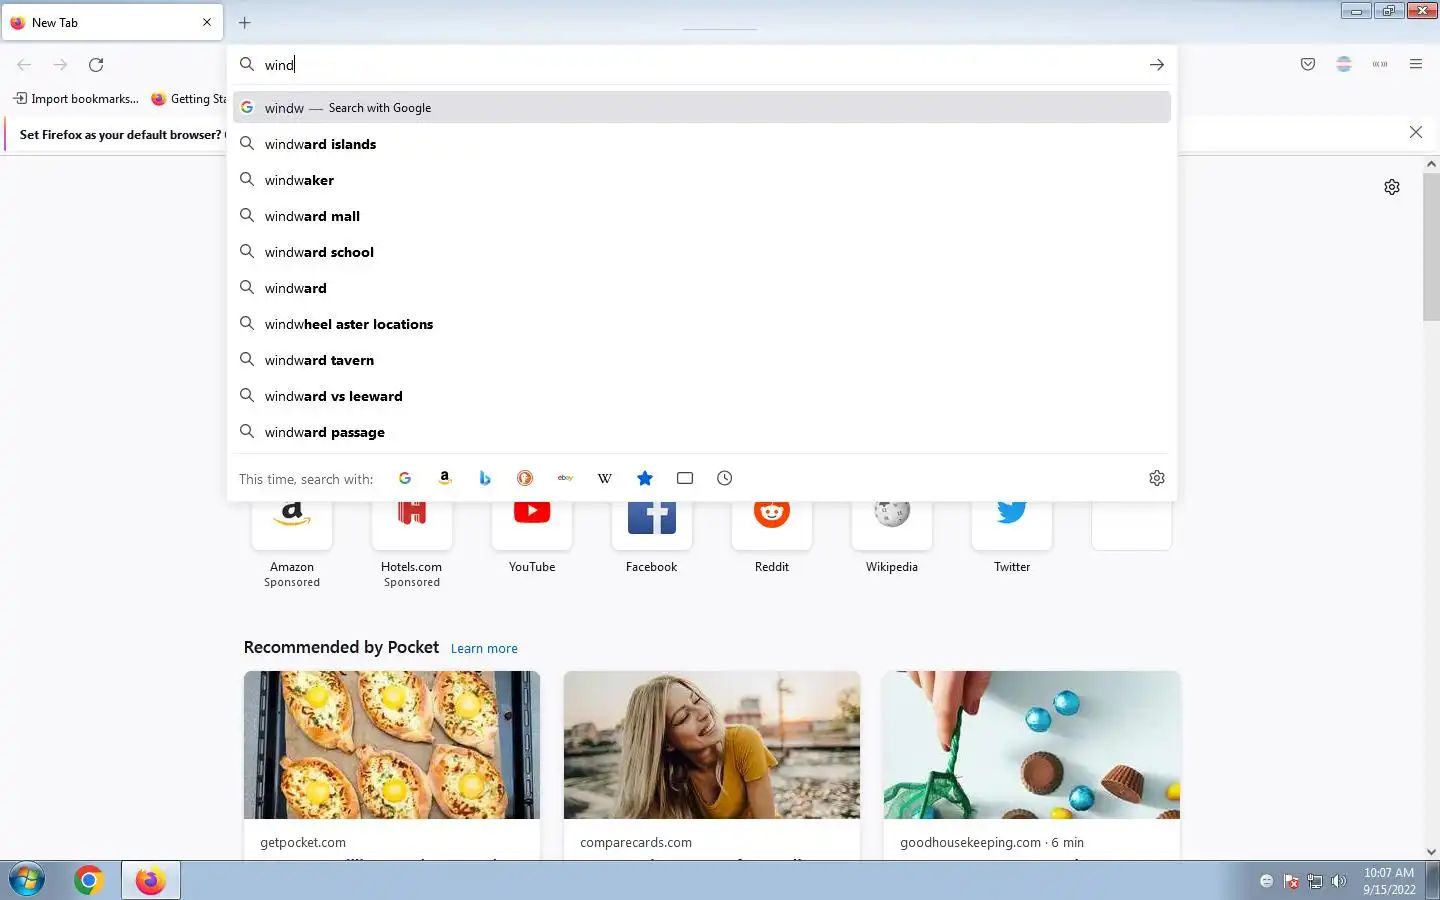Screen dimensions: 1440x900
Task: Pick the 'windward passage' suggestion
Action: (702, 432)
